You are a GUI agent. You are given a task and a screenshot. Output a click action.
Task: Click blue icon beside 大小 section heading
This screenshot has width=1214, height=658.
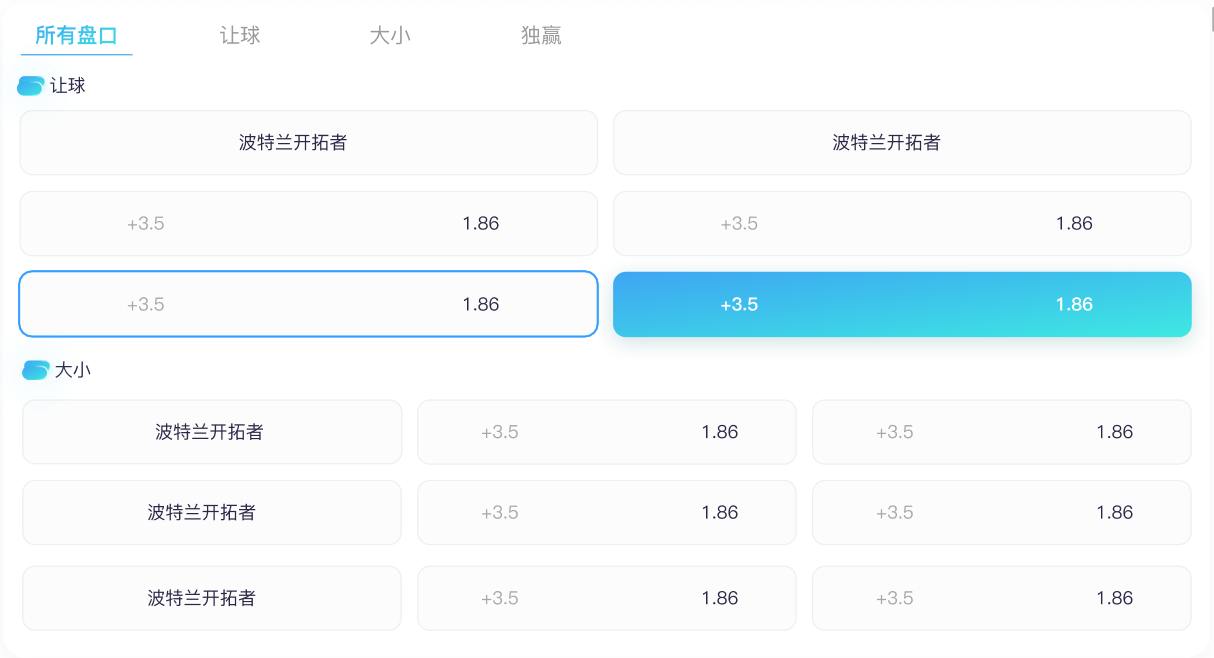35,370
